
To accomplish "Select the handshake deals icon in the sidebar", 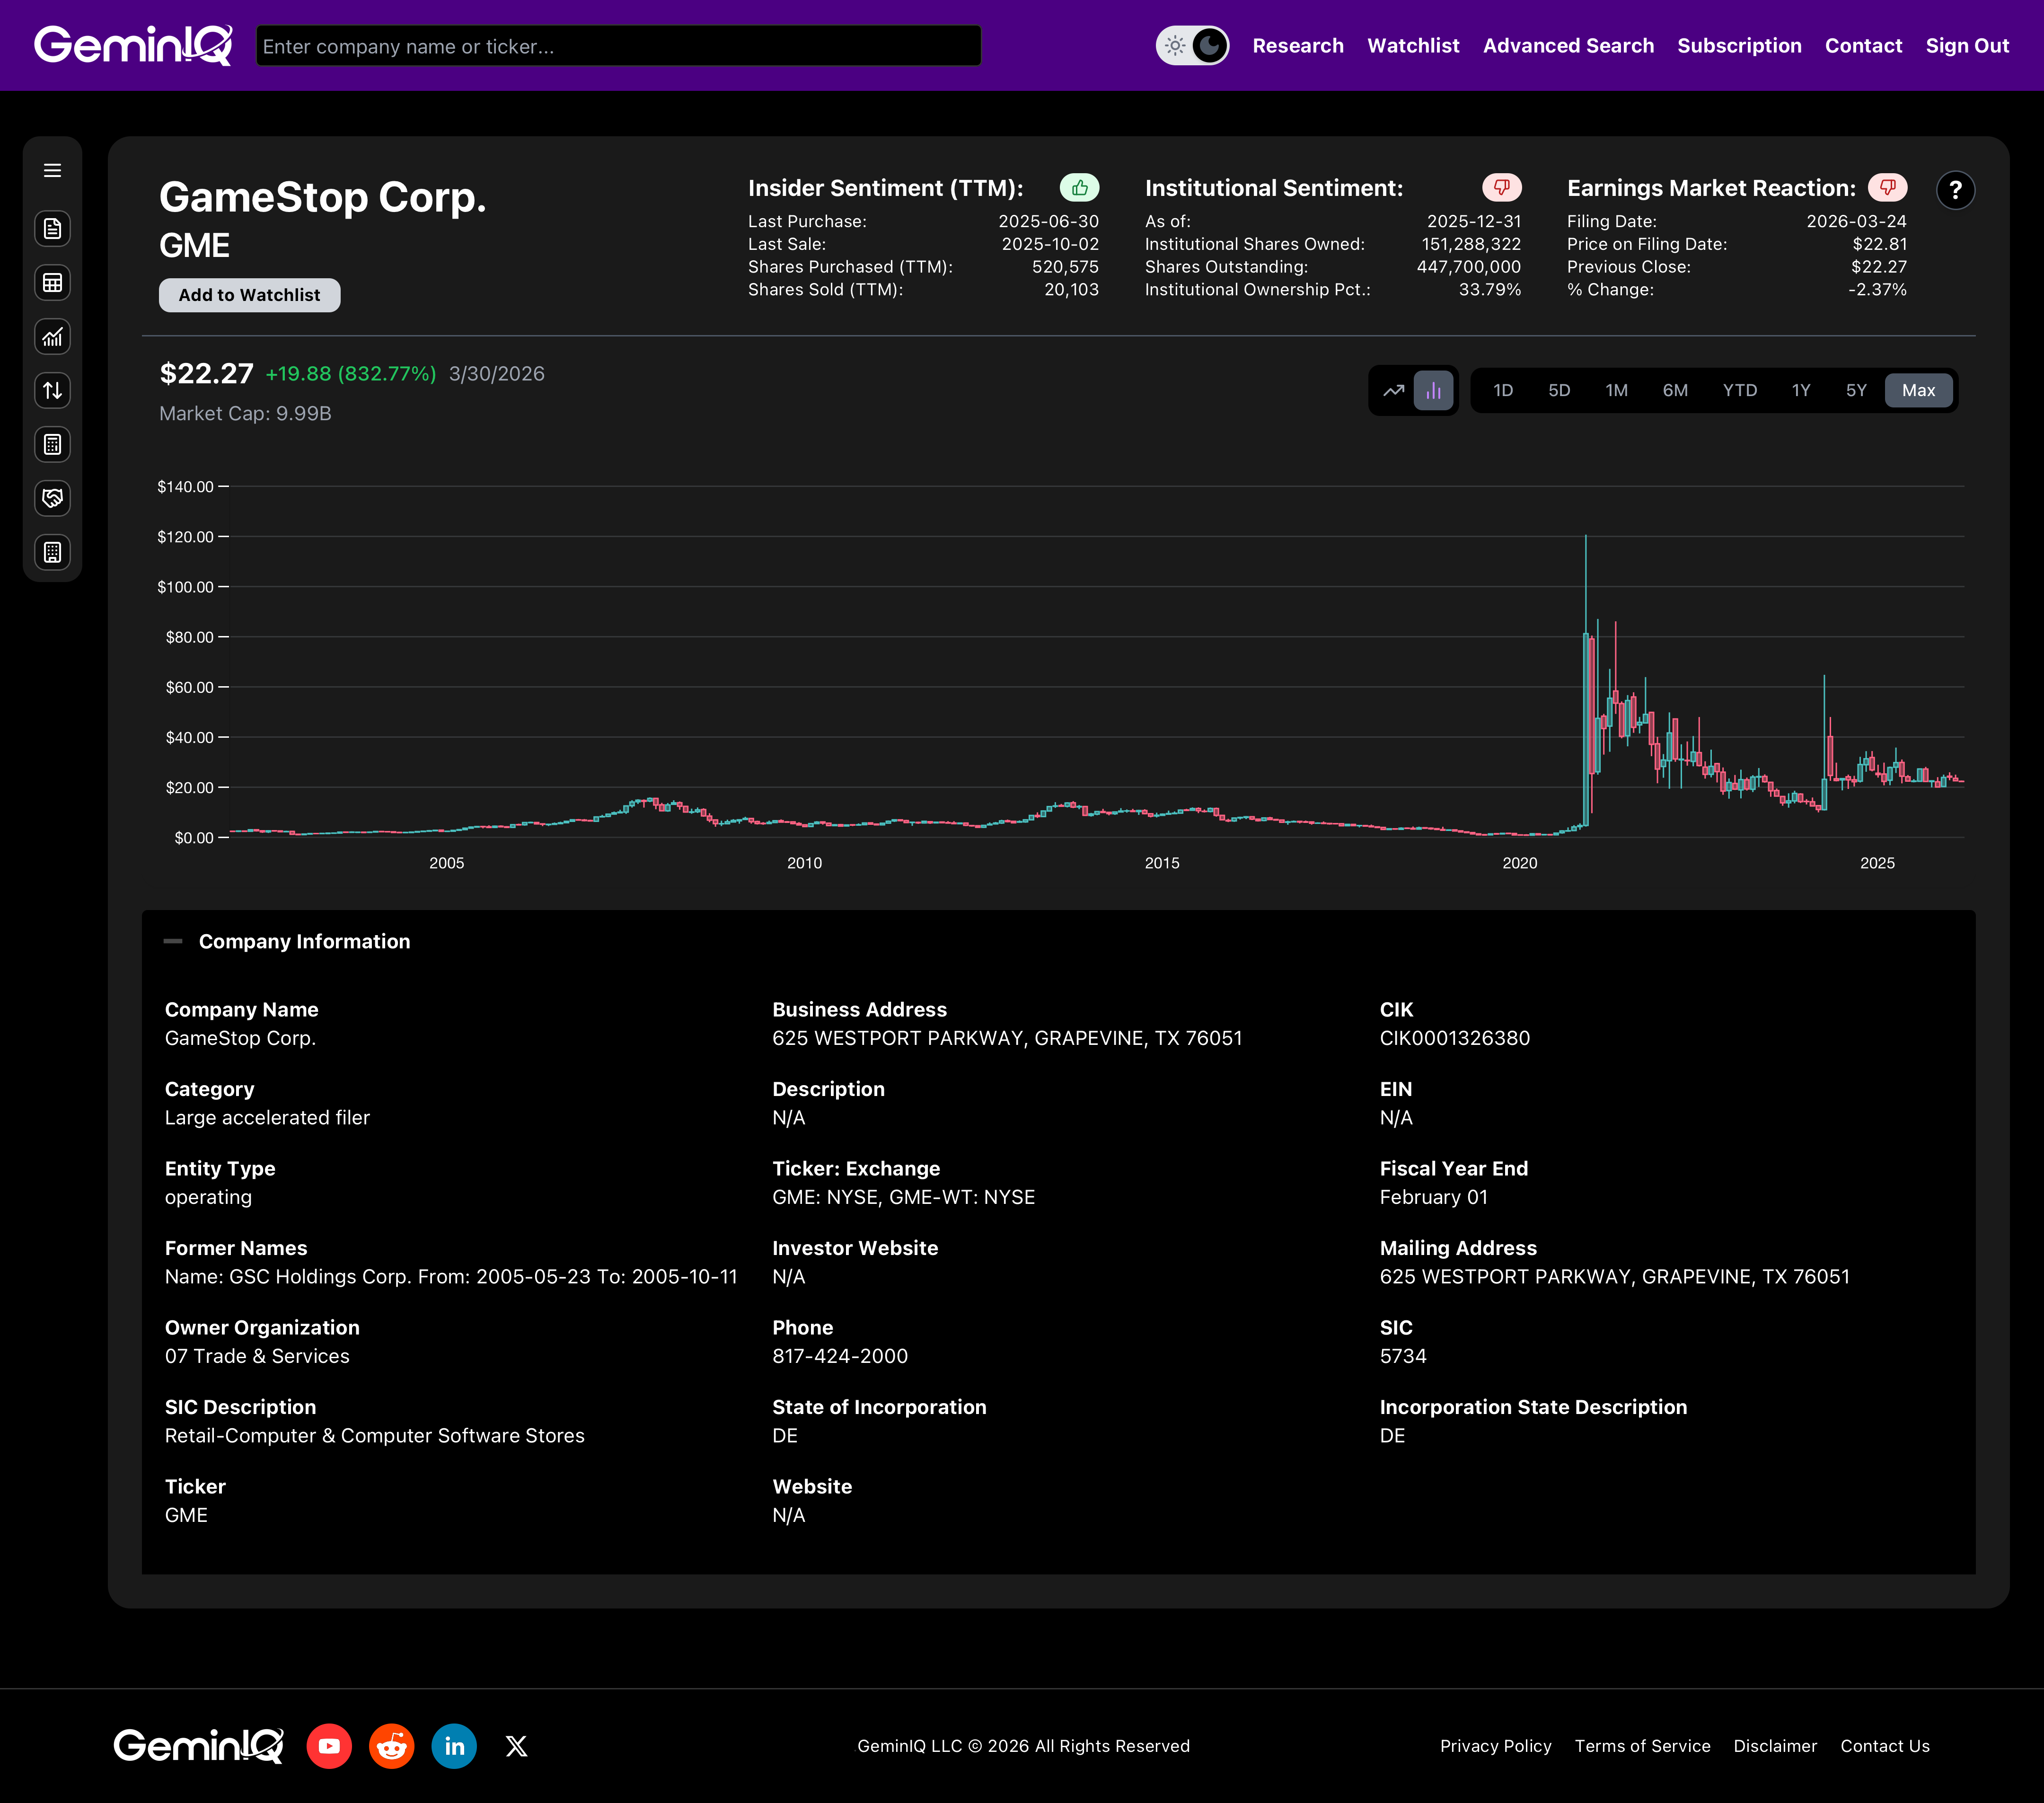I will [52, 498].
